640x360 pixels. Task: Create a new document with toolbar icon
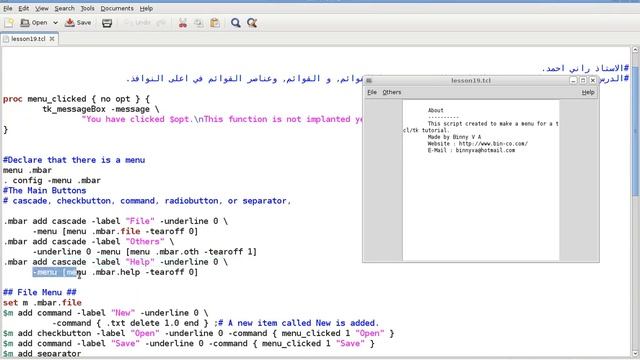click(9, 23)
